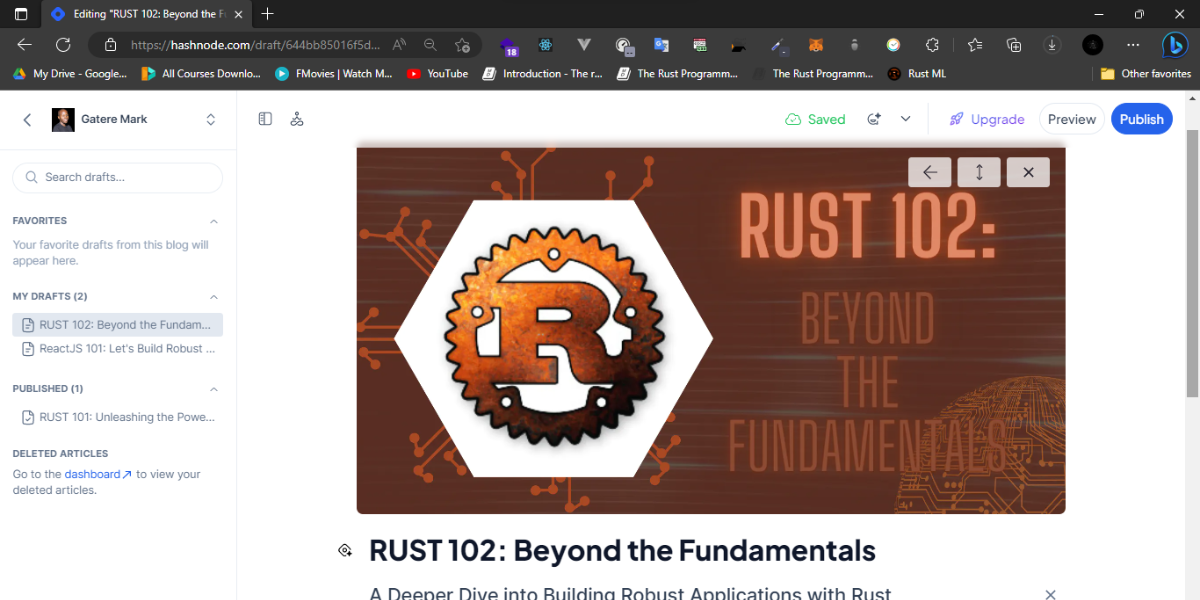Collapse the My Drafts section
Image resolution: width=1200 pixels, height=600 pixels.
[x=213, y=297]
